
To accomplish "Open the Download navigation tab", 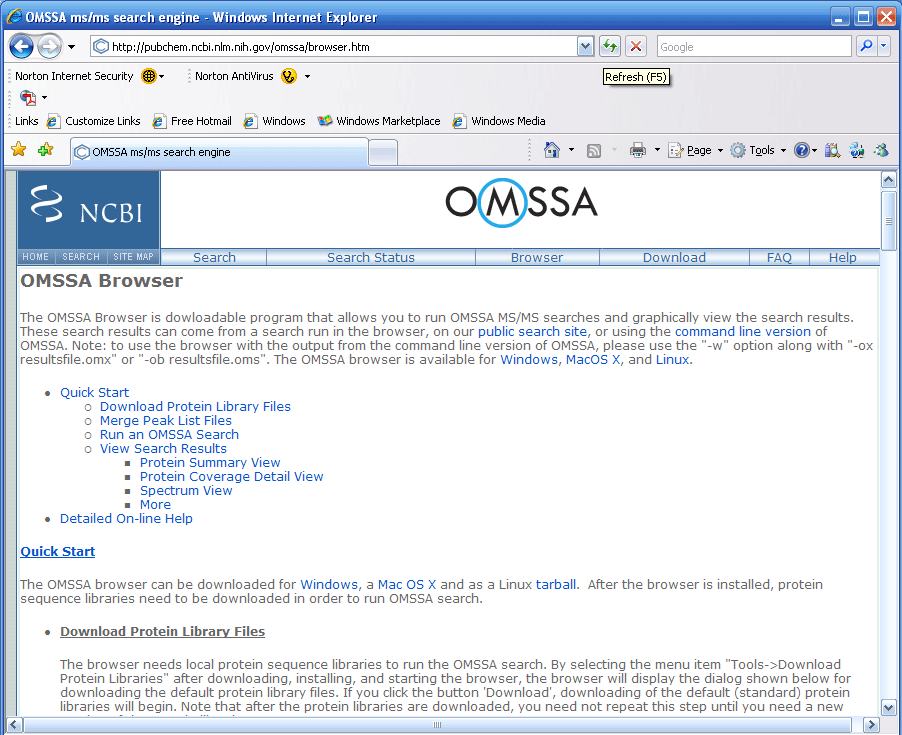I will (x=674, y=257).
